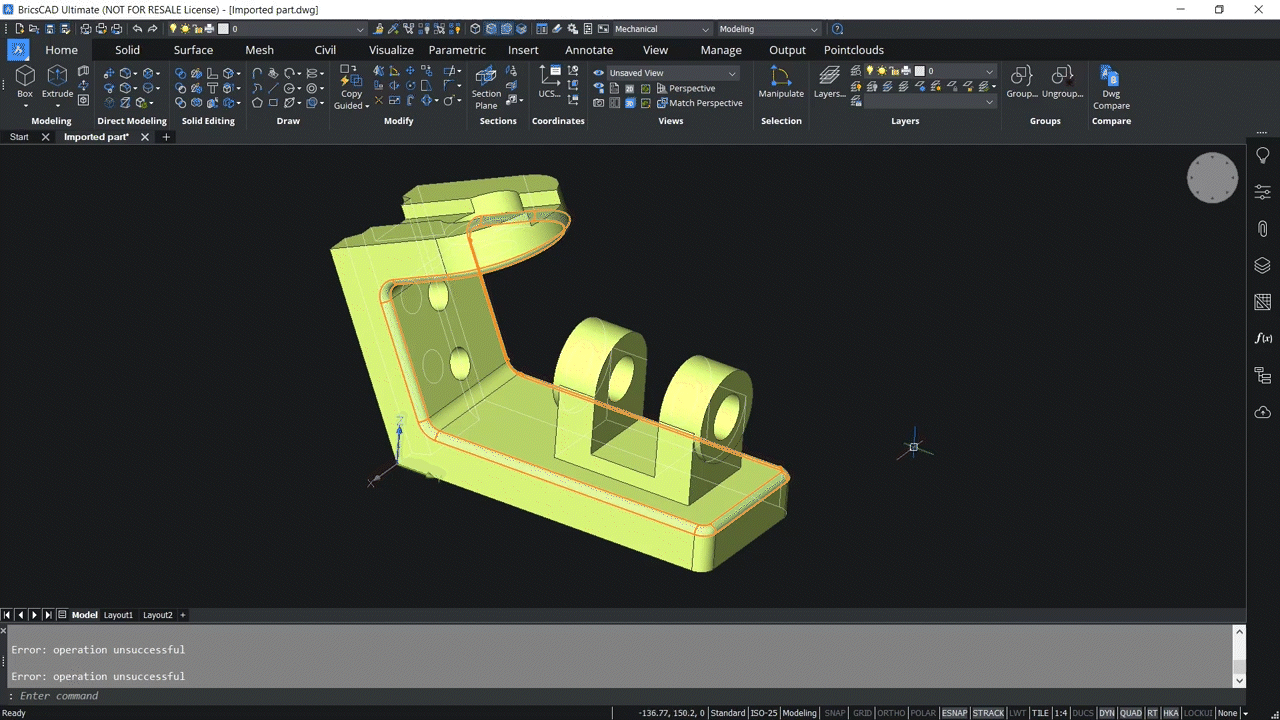Open the Layout1 tab
Image resolution: width=1280 pixels, height=720 pixels.
117,614
